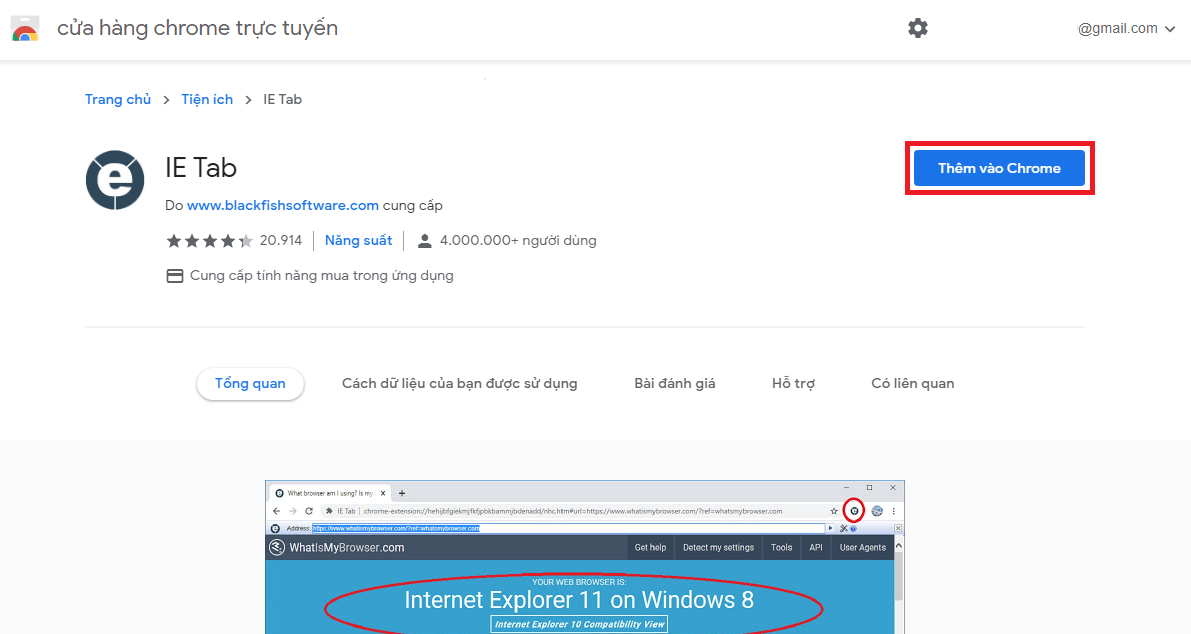This screenshot has height=634, width=1191.
Task: Expand the @gmail.com account dropdown
Action: click(x=1126, y=29)
